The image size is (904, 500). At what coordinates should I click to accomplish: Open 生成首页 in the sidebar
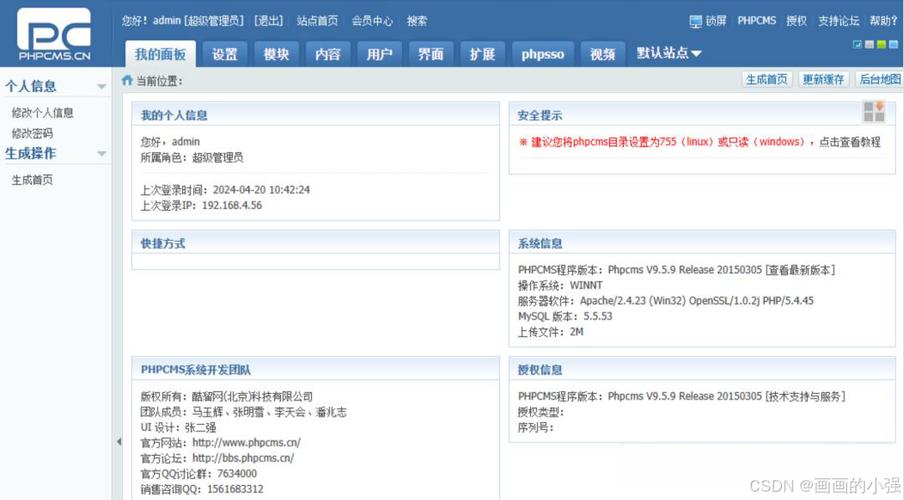click(x=32, y=180)
